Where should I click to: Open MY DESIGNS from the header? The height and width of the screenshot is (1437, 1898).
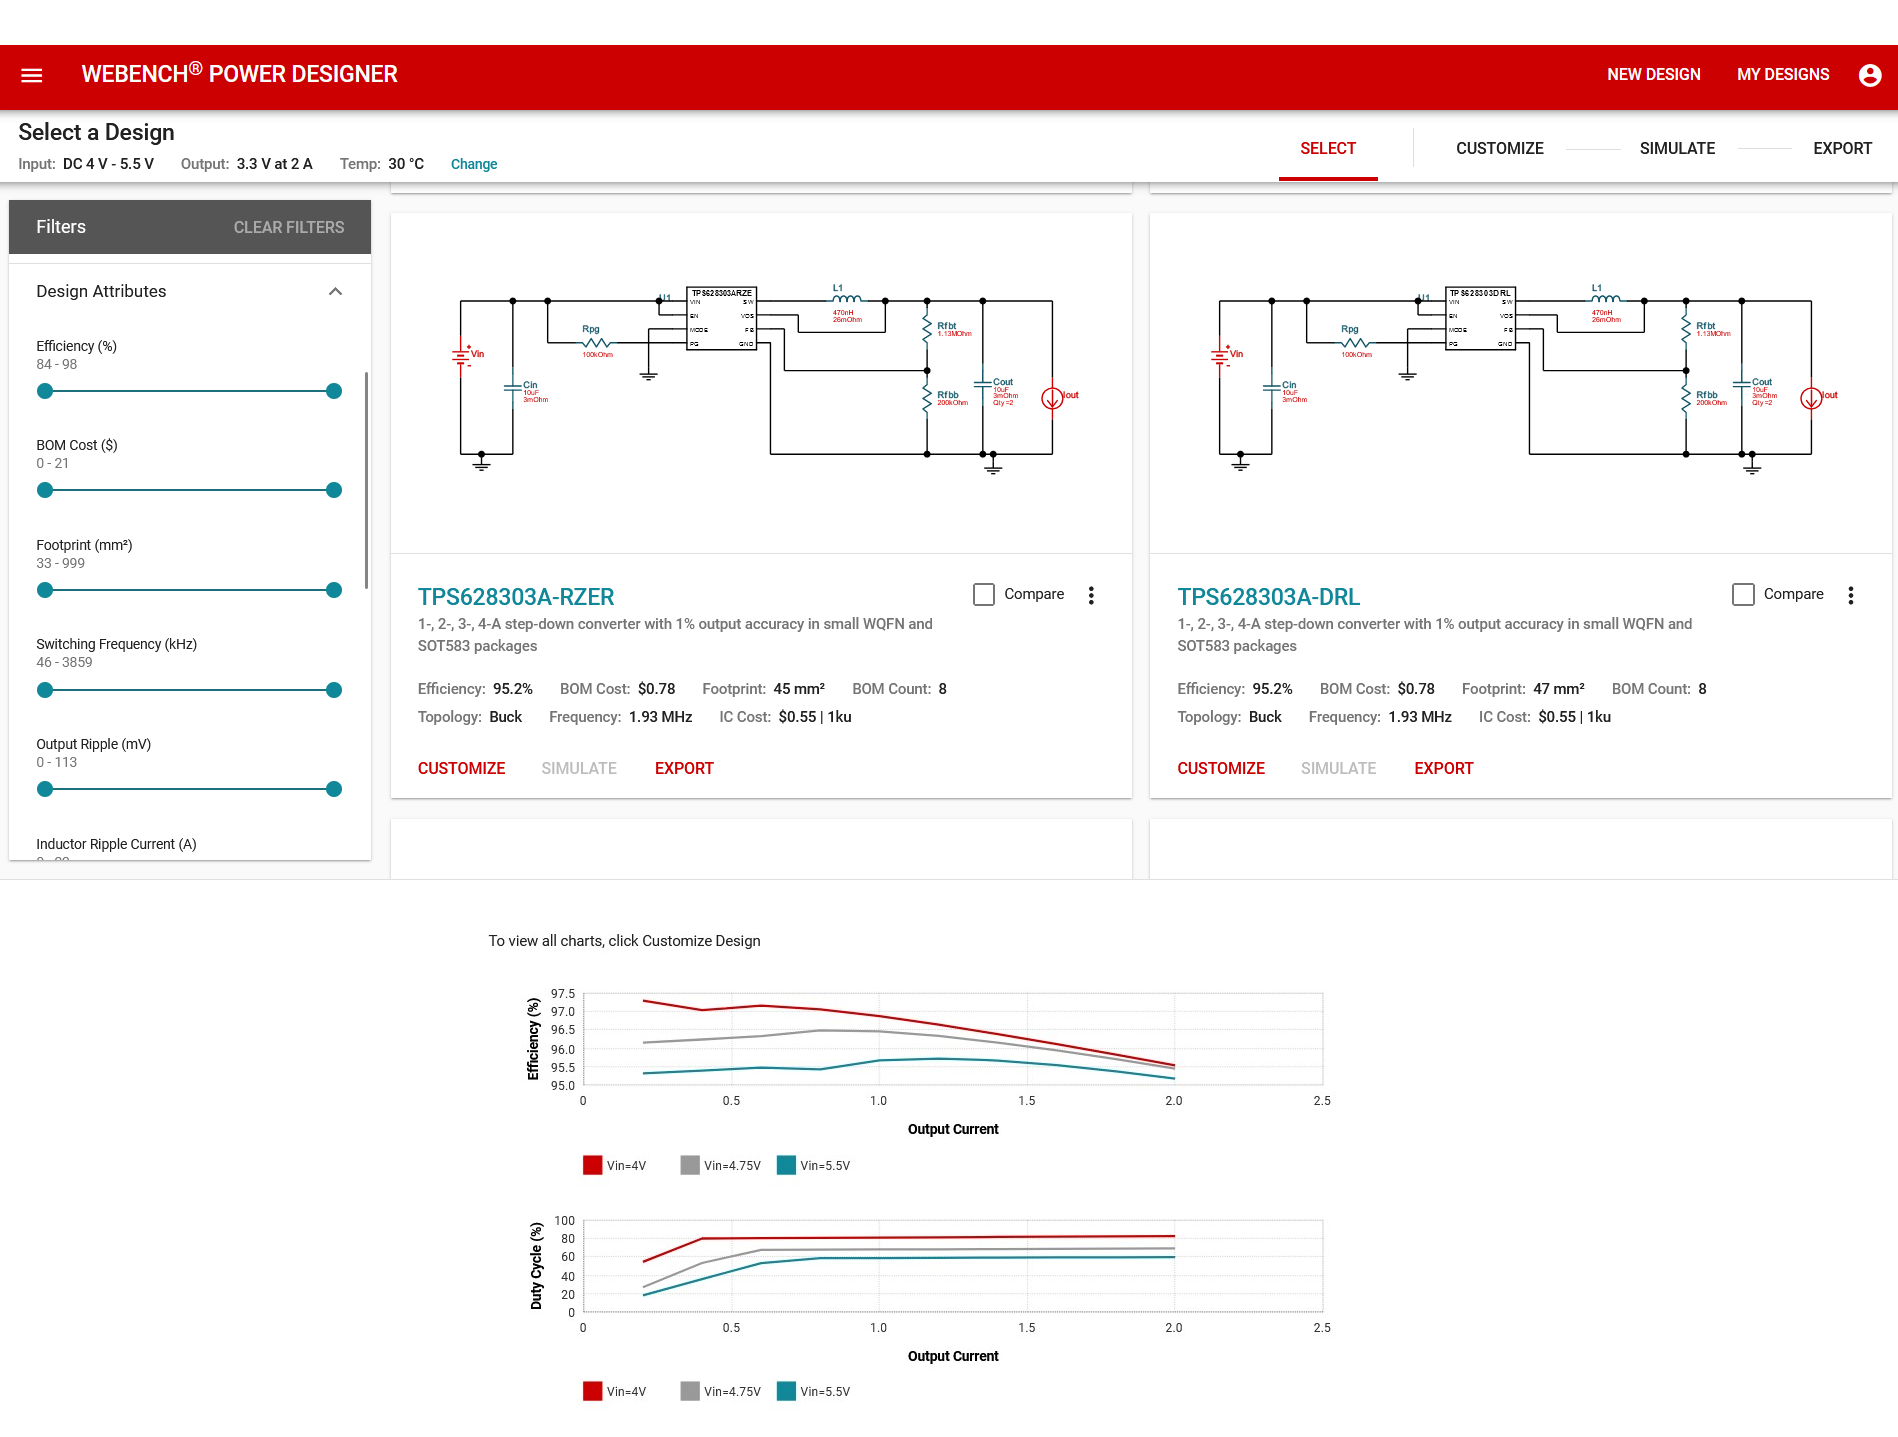[1783, 74]
